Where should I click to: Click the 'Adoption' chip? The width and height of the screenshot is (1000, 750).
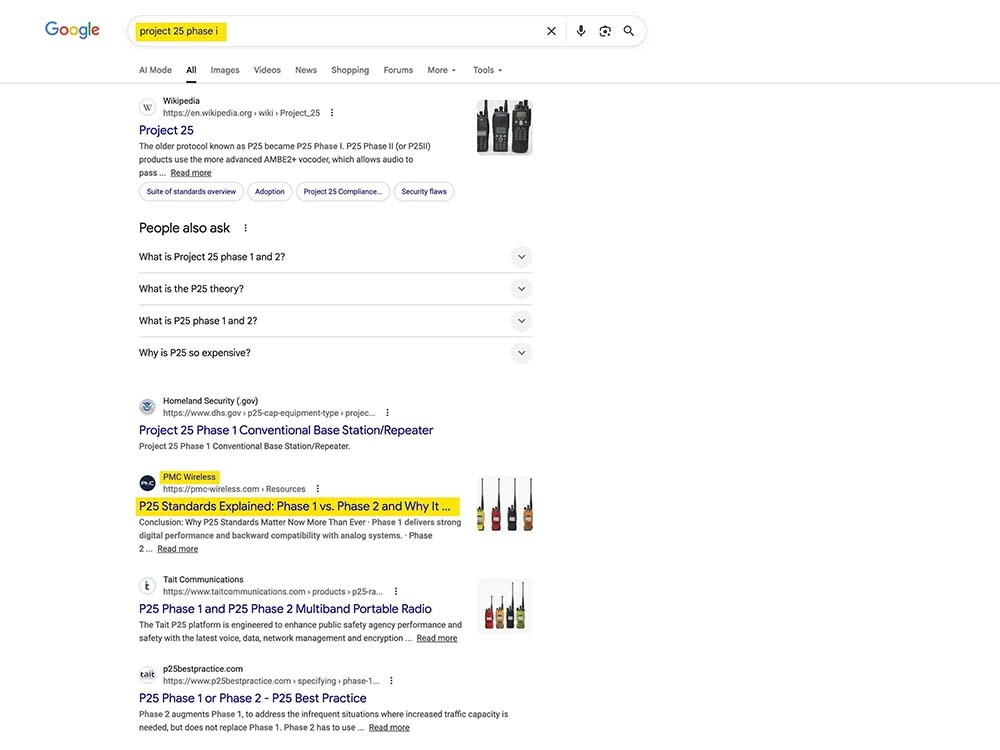270,191
